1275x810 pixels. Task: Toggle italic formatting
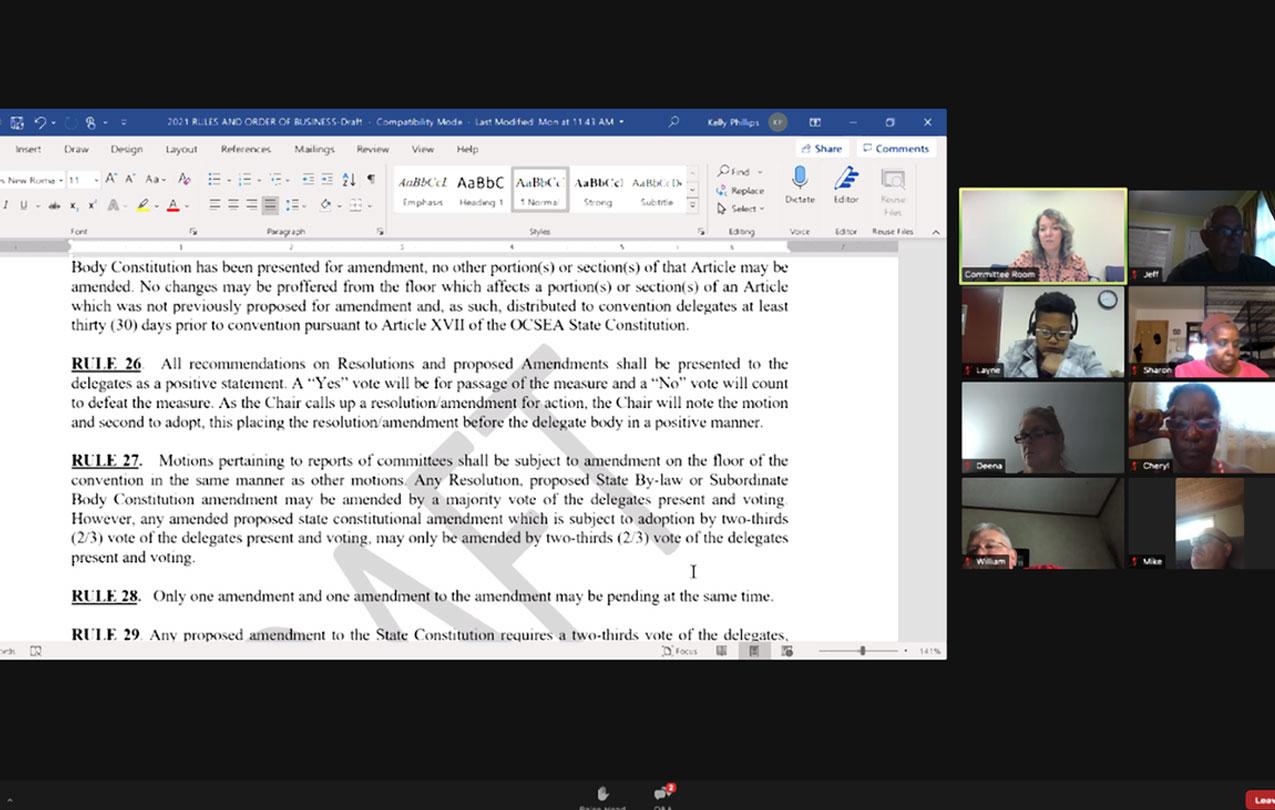pos(6,205)
